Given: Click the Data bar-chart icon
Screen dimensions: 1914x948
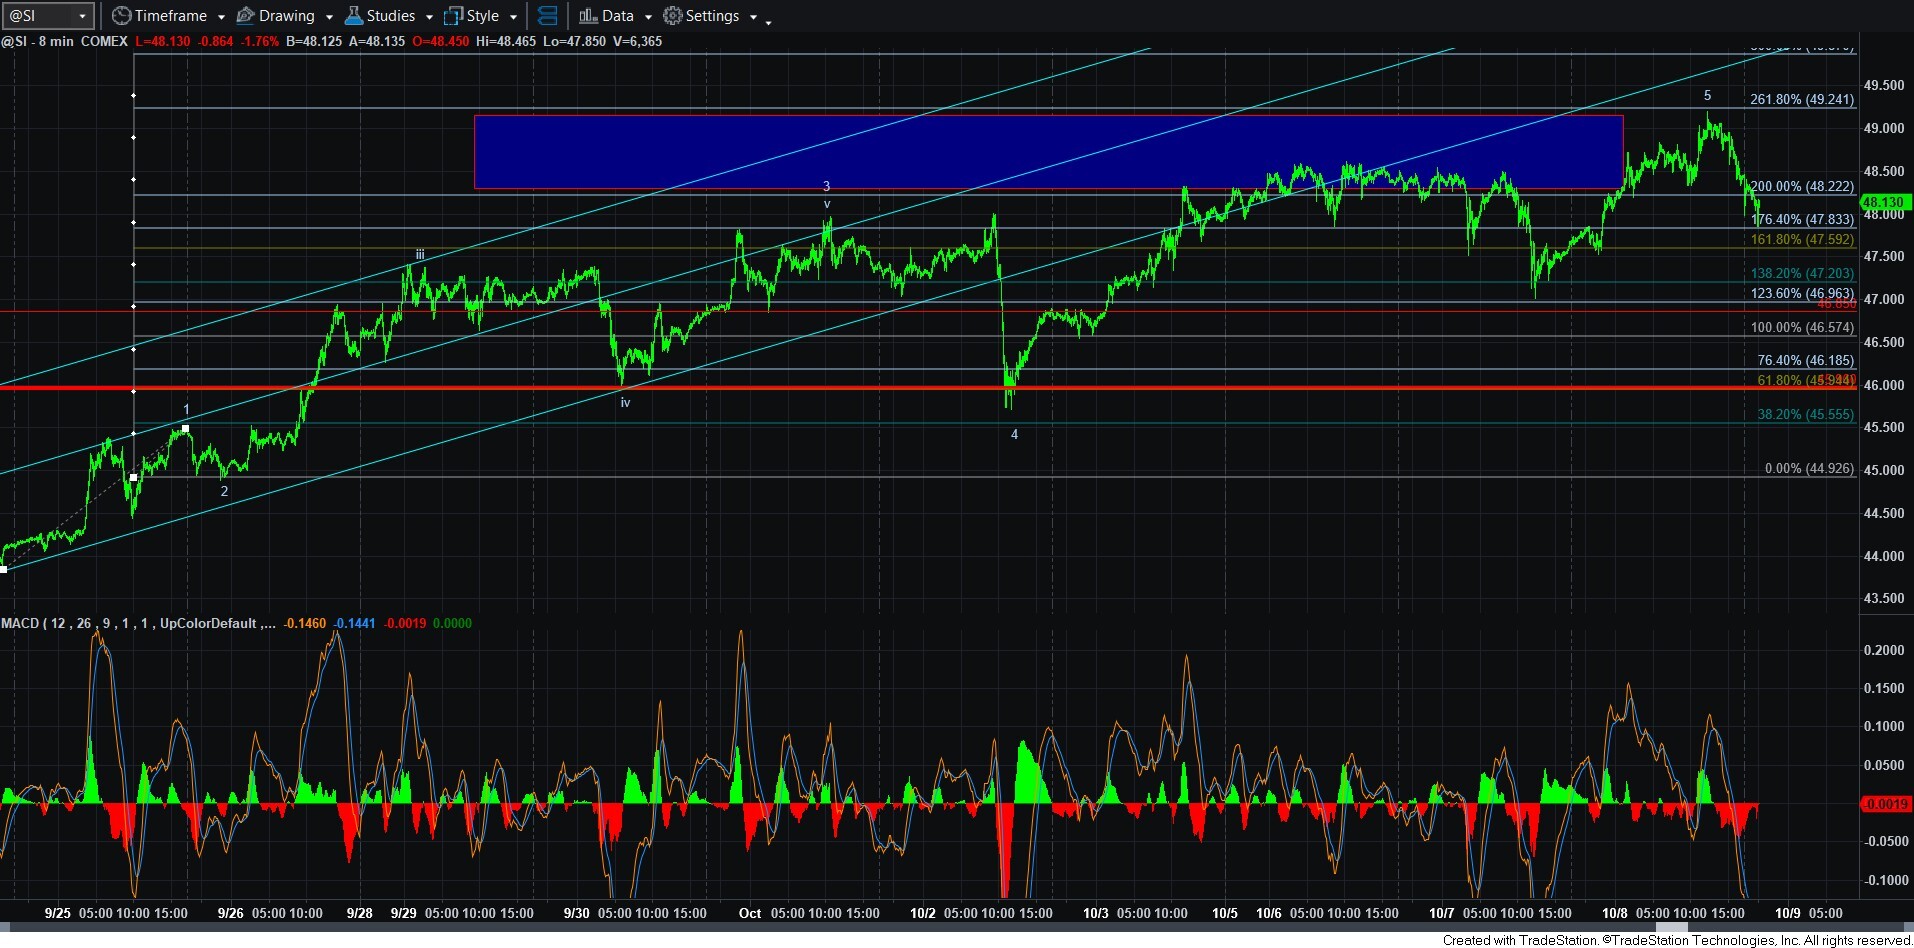Looking at the screenshot, I should (x=588, y=16).
